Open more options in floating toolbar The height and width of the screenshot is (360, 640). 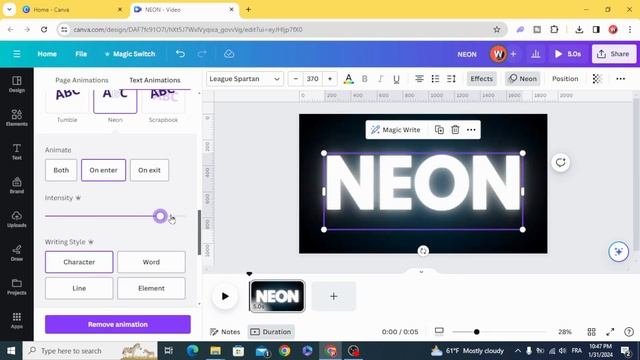coord(471,130)
